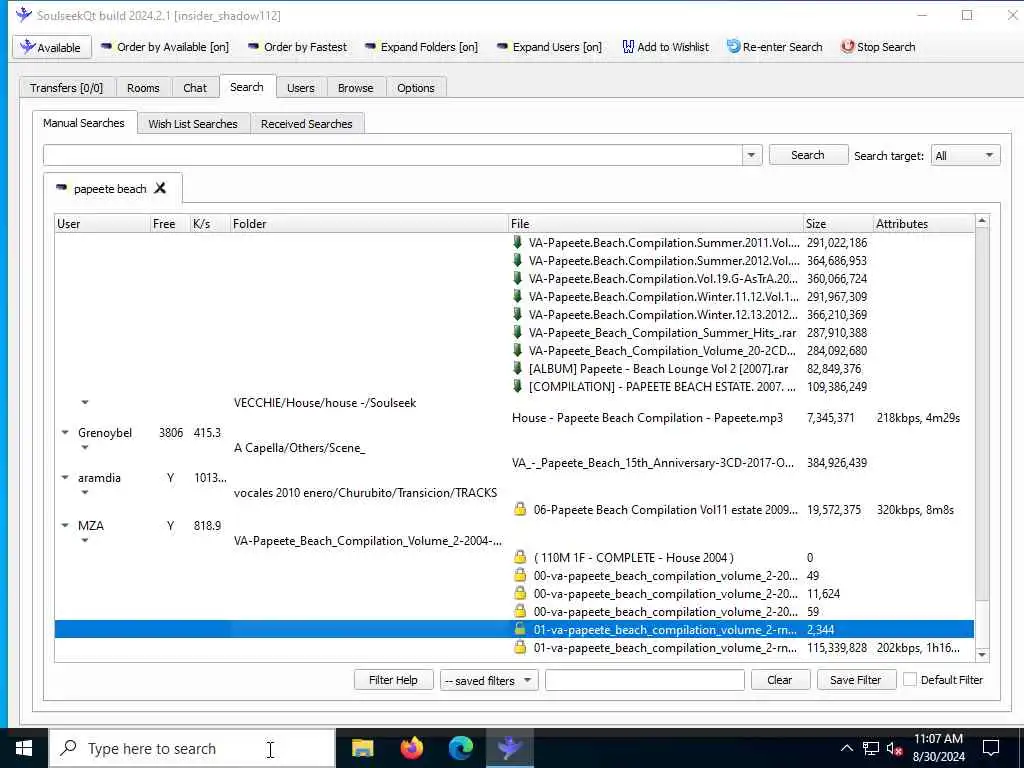Click download arrow icon for Winter.12.13 file

(x=517, y=314)
